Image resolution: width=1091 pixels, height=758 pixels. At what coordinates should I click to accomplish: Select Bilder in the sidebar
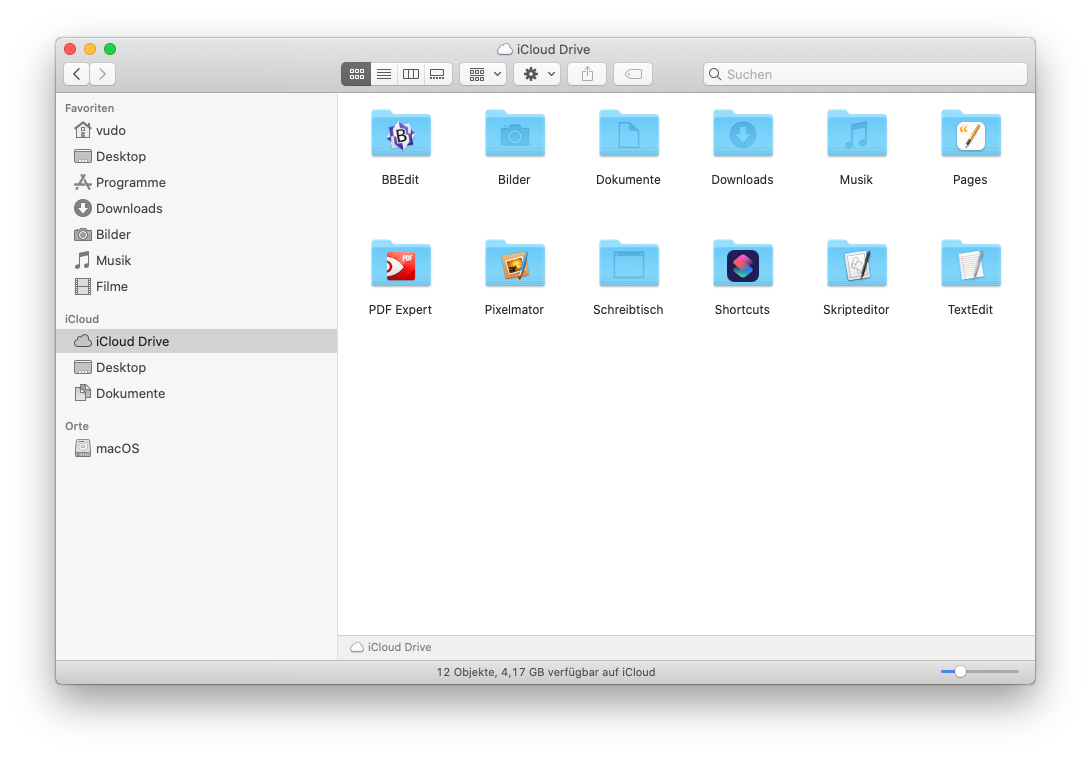(196, 235)
